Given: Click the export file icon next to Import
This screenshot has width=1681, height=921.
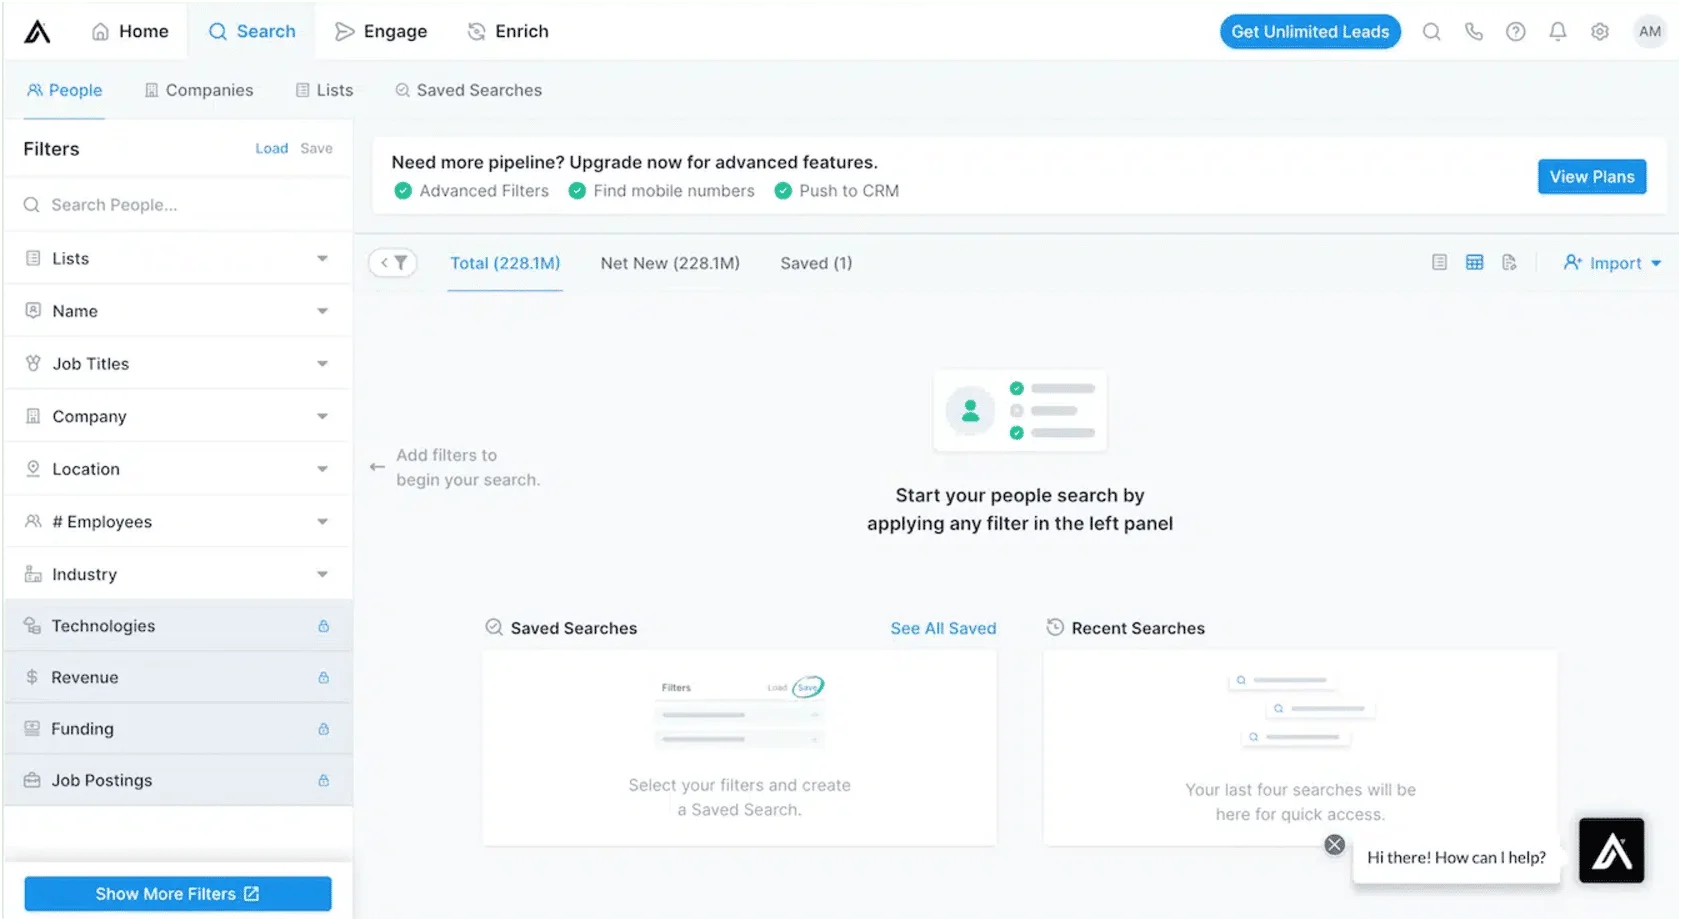Looking at the screenshot, I should click(1509, 262).
